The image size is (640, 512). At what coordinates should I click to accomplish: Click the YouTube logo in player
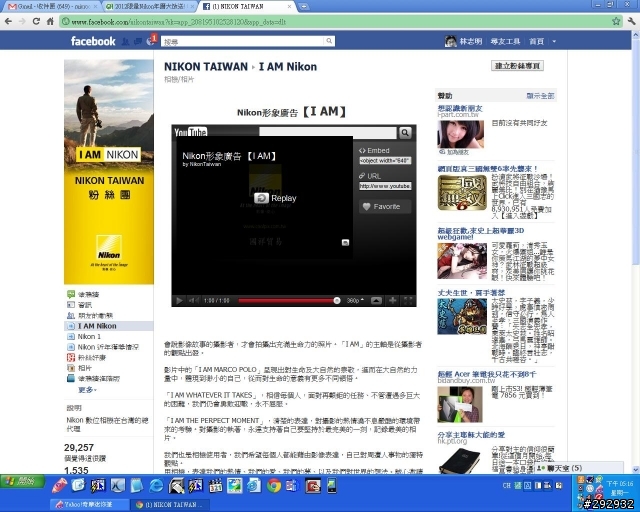[191, 131]
